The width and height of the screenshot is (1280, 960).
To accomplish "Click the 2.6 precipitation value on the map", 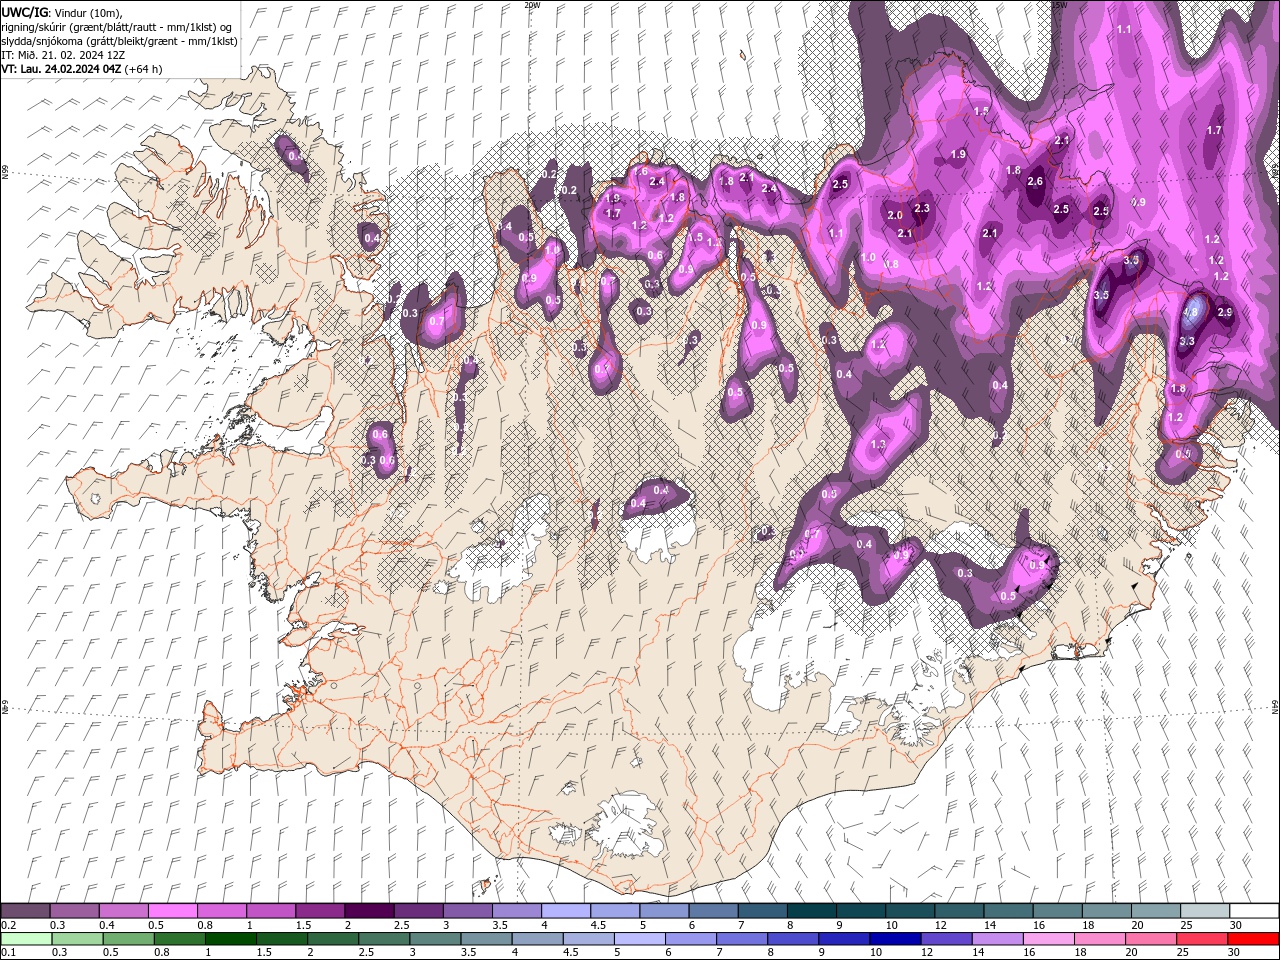I will pyautogui.click(x=1035, y=181).
